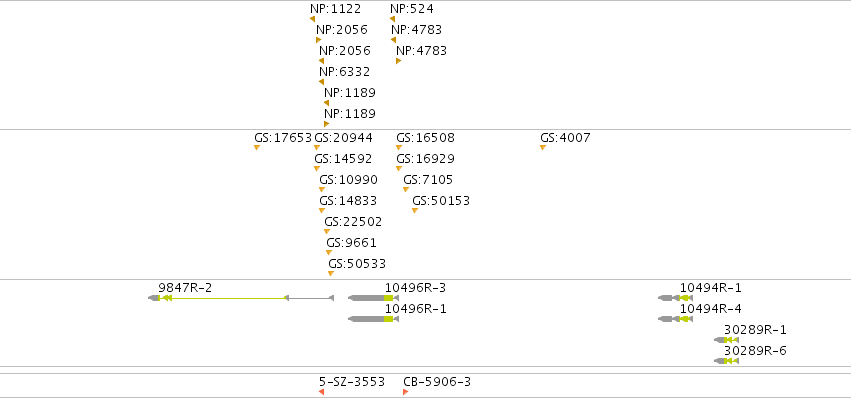Click the GS:4007 insertion marker
Image resolution: width=851 pixels, height=398 pixels.
[543, 148]
